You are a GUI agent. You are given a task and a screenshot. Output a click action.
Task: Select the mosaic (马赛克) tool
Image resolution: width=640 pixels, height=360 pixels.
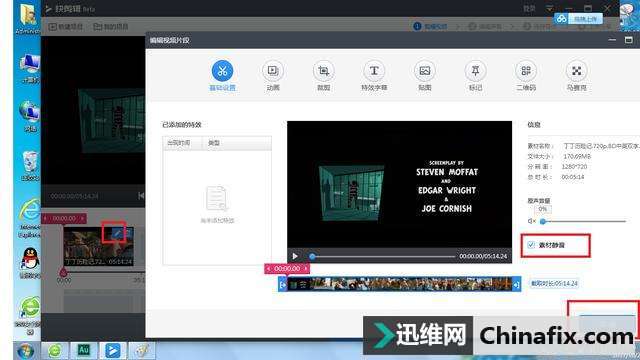click(x=576, y=71)
